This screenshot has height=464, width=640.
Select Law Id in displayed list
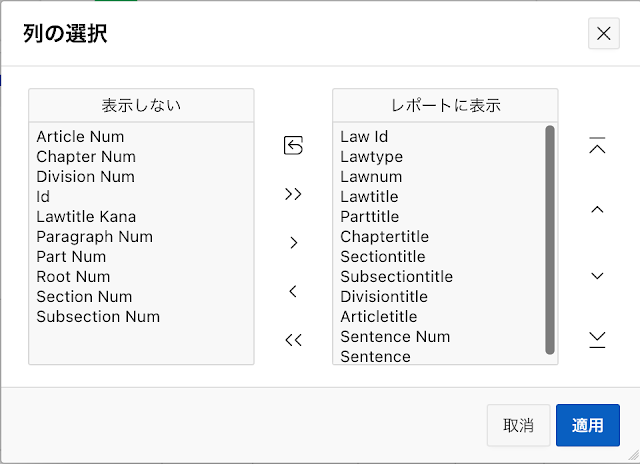tap(364, 137)
